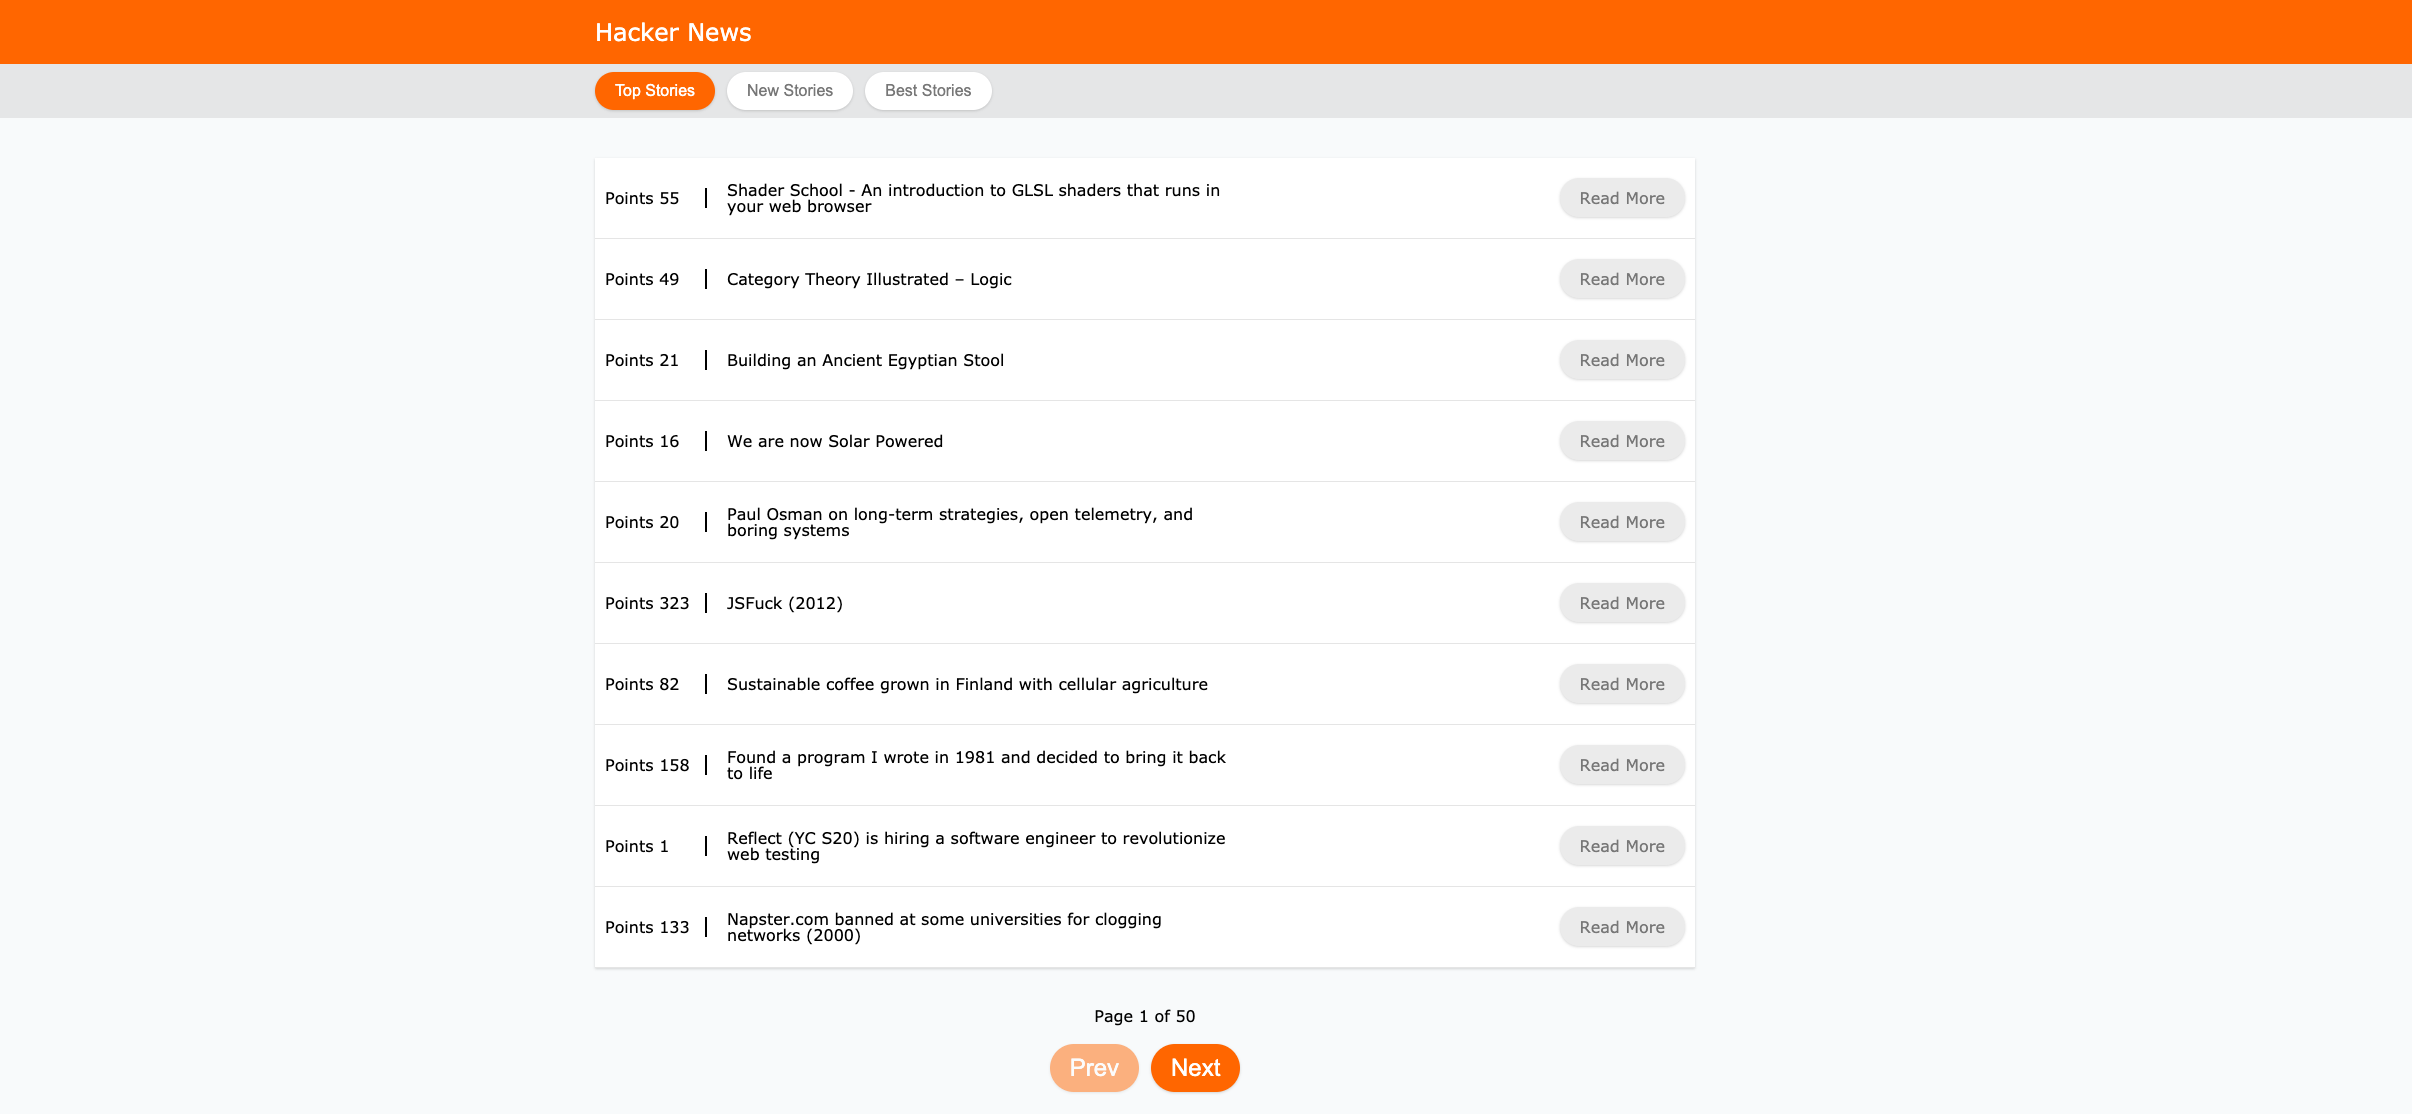This screenshot has width=2412, height=1114.
Task: Click the Shader School story title
Action: (x=972, y=198)
